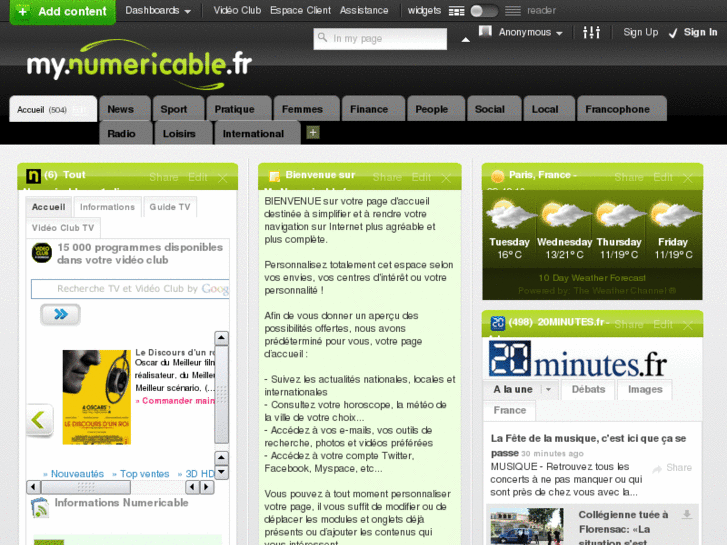Select the Accueil (504) page tab
This screenshot has height=545, width=727.
pyautogui.click(x=53, y=109)
